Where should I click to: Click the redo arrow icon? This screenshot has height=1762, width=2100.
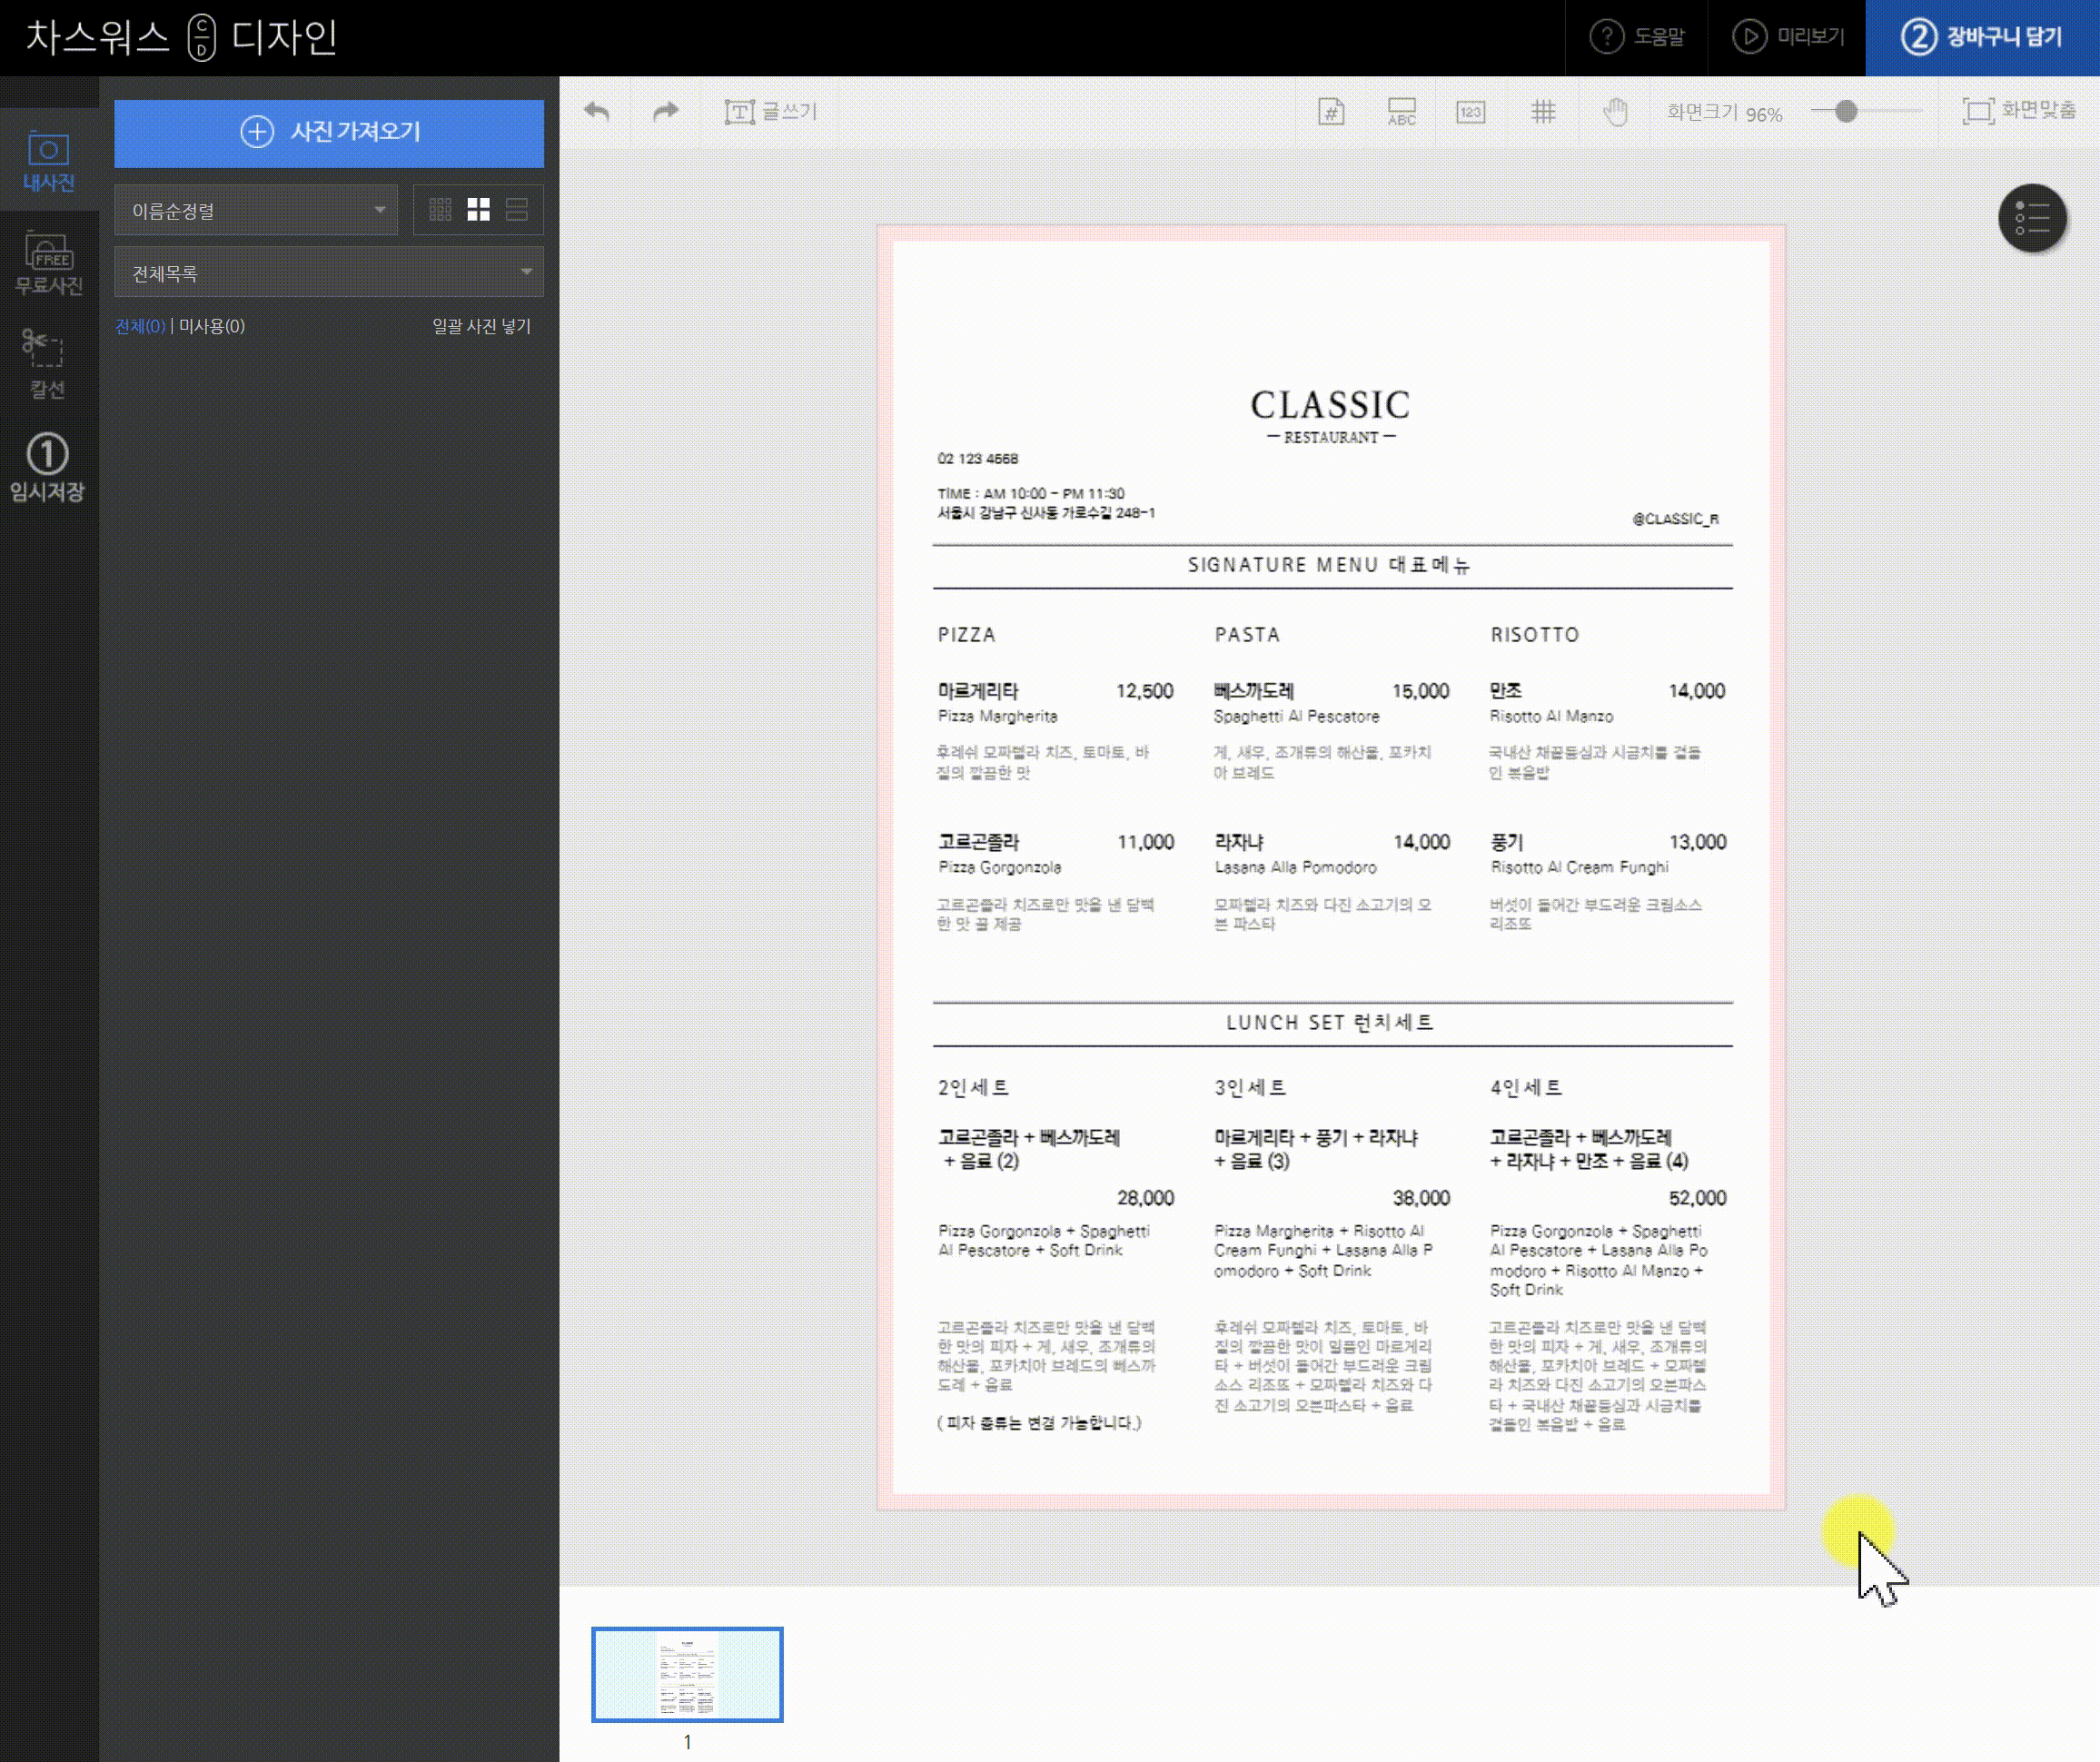pyautogui.click(x=665, y=111)
